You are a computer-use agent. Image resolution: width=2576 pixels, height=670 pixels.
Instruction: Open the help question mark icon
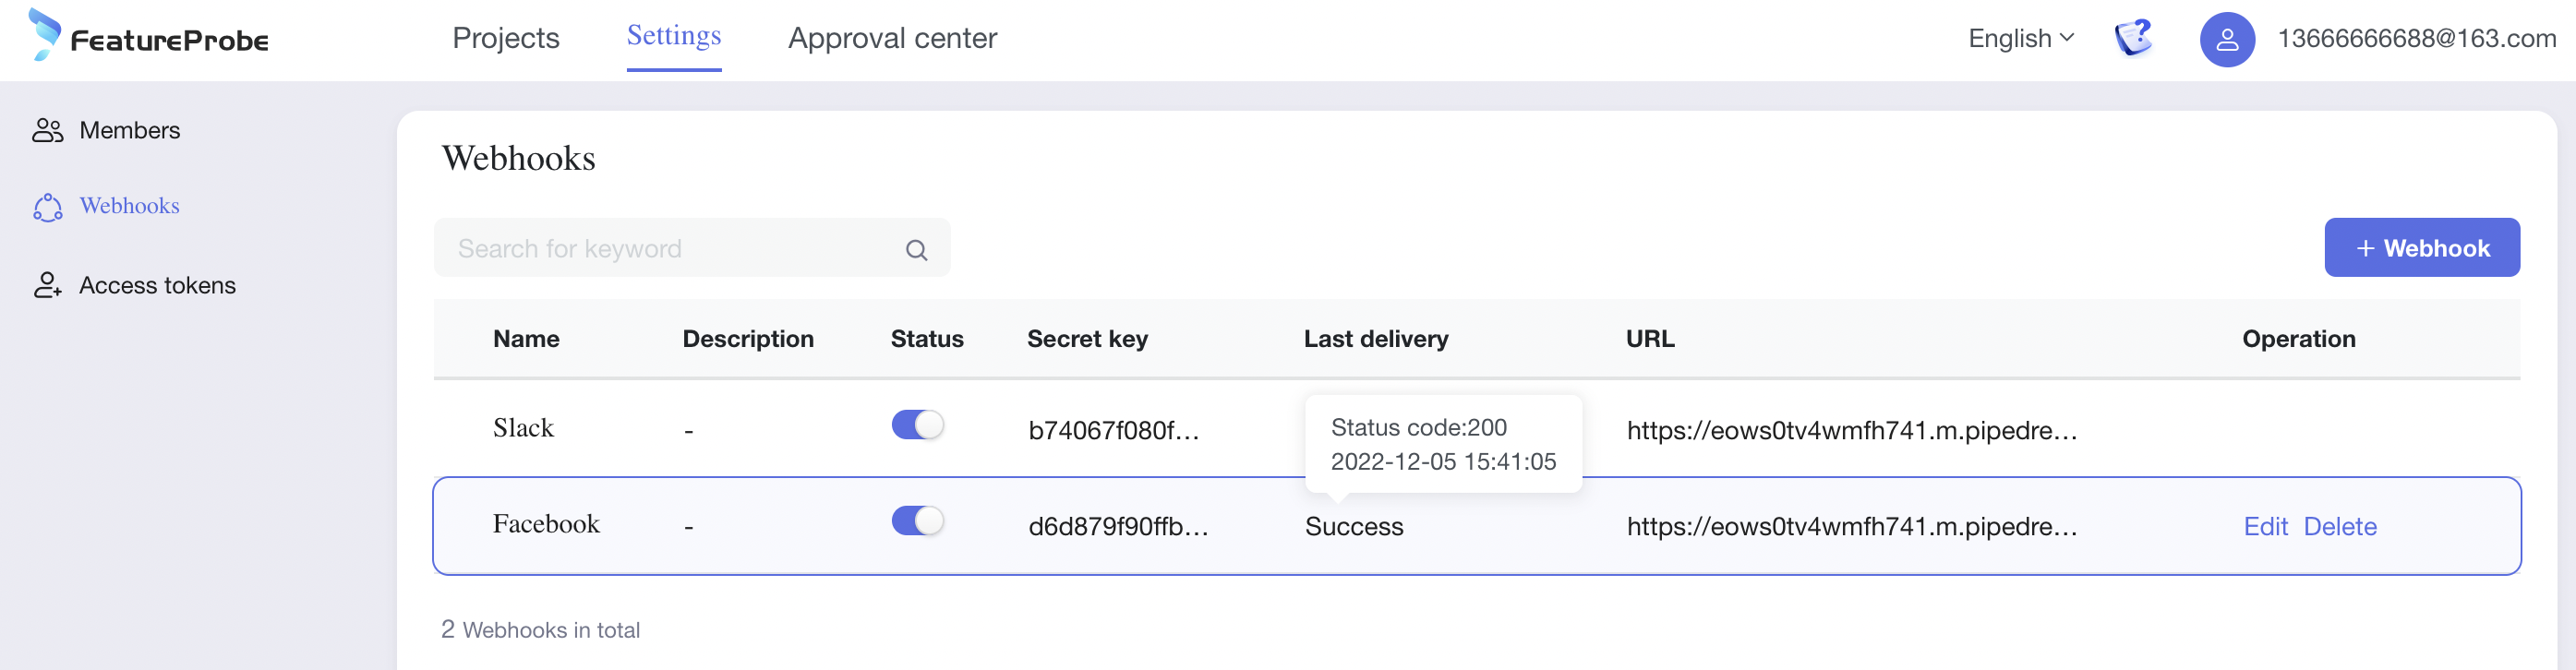[x=2133, y=38]
